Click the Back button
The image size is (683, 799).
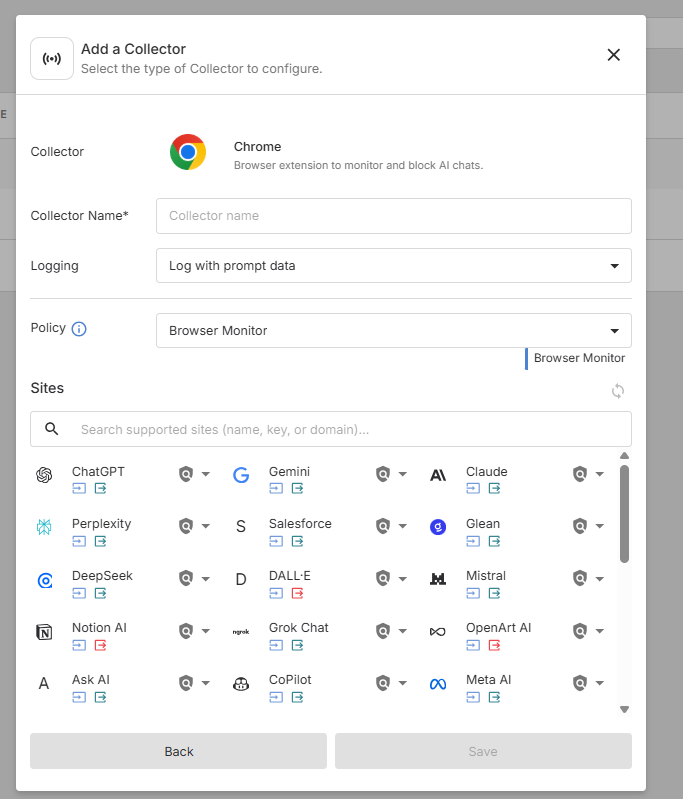pyautogui.click(x=178, y=751)
